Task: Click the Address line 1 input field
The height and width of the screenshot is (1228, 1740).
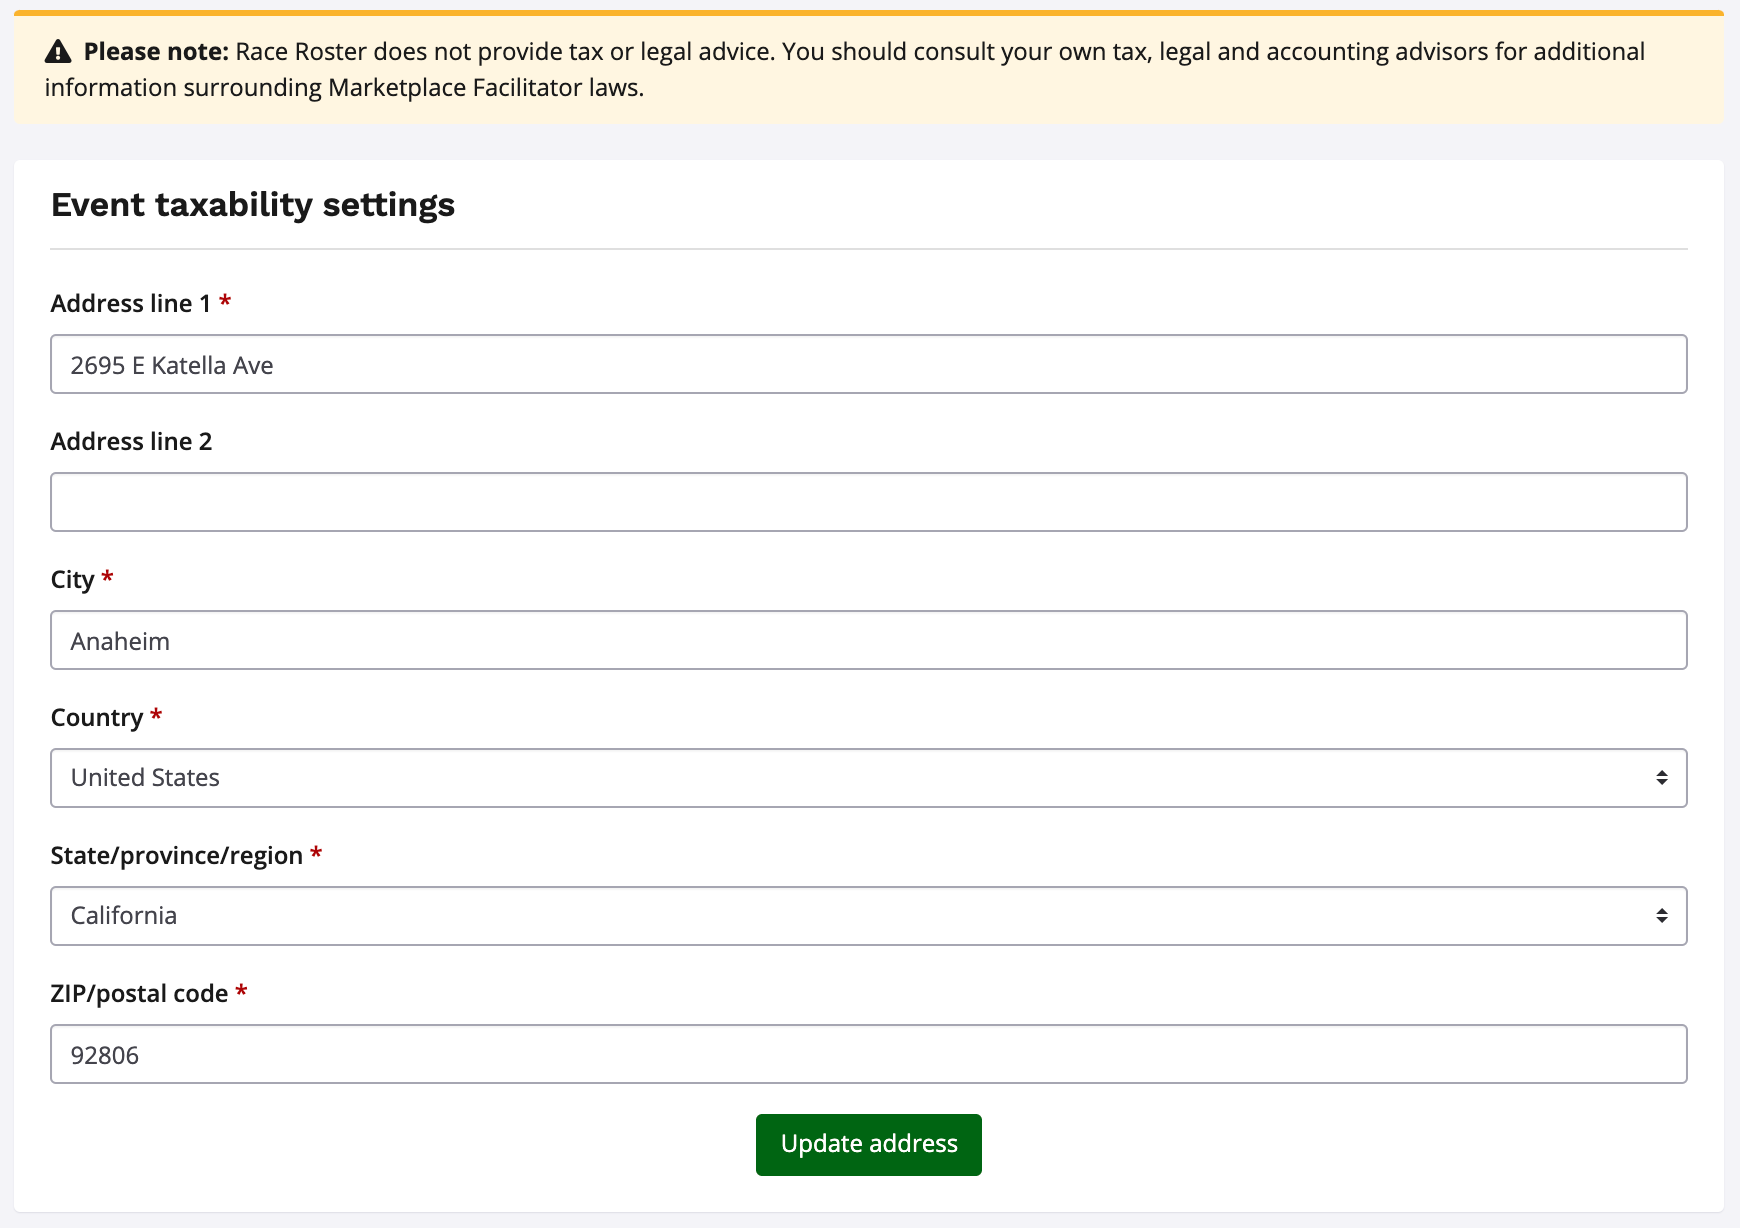Action: (x=868, y=365)
